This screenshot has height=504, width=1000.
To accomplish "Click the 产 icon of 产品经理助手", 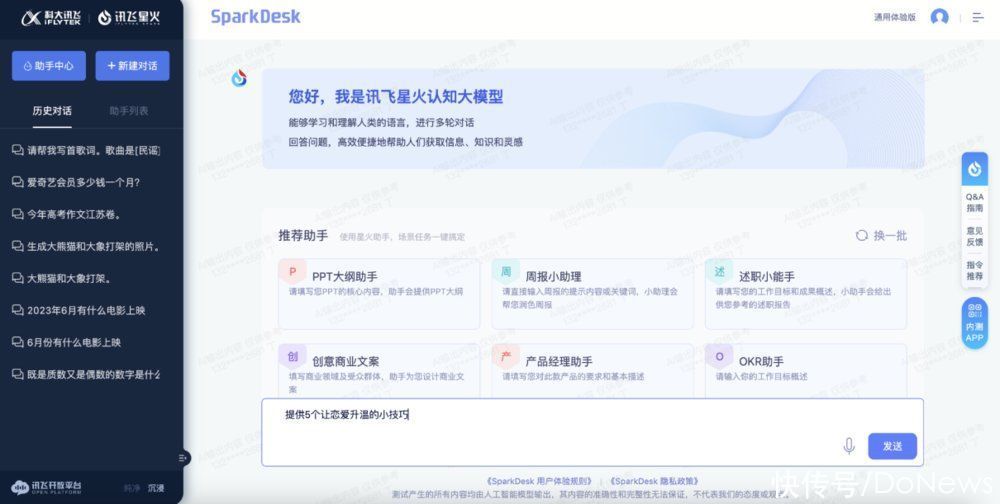I will pyautogui.click(x=506, y=357).
